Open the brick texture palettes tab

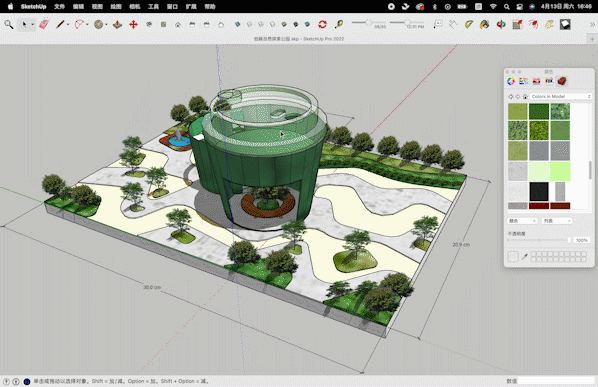[561, 81]
